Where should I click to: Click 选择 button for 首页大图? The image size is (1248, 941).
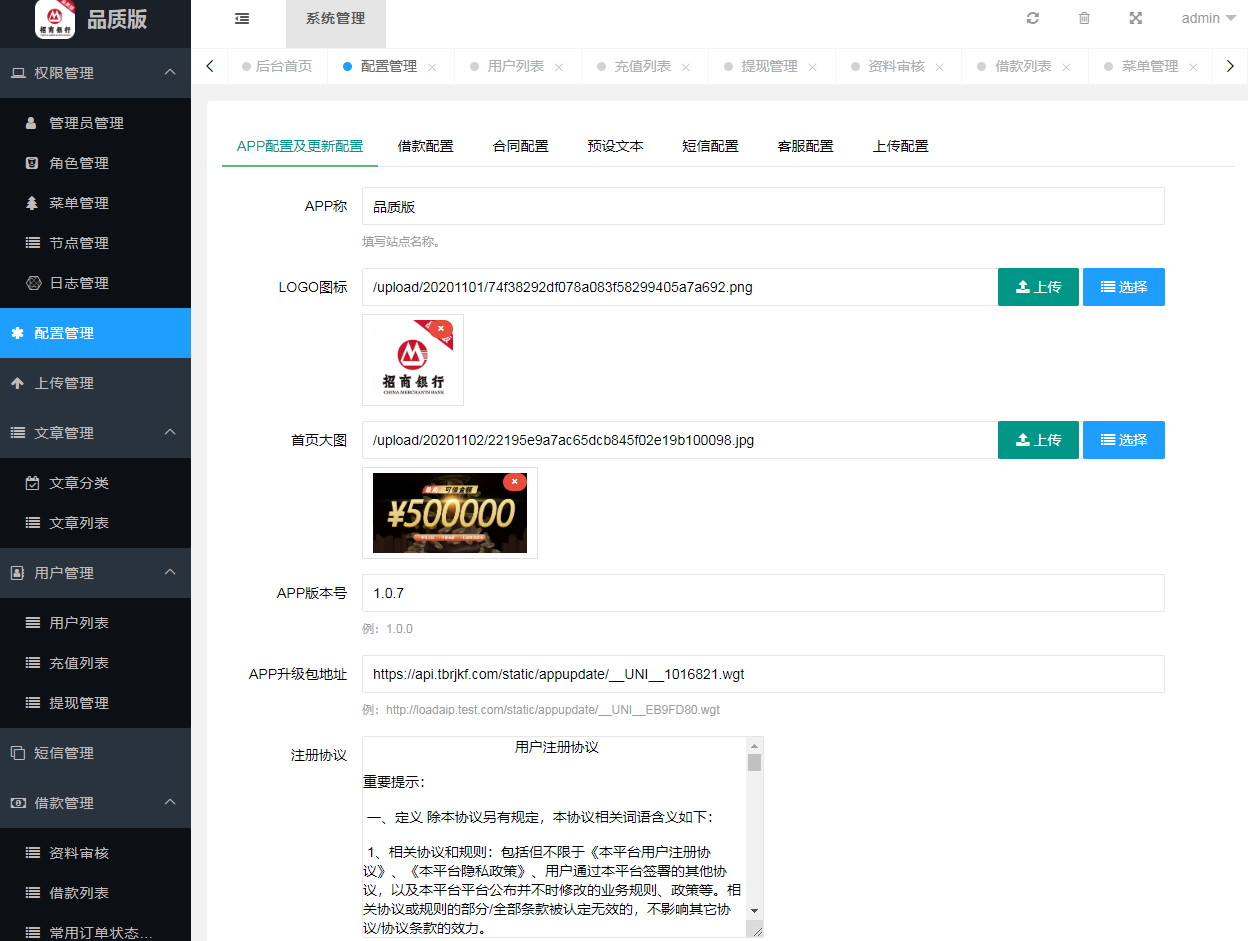point(1123,440)
